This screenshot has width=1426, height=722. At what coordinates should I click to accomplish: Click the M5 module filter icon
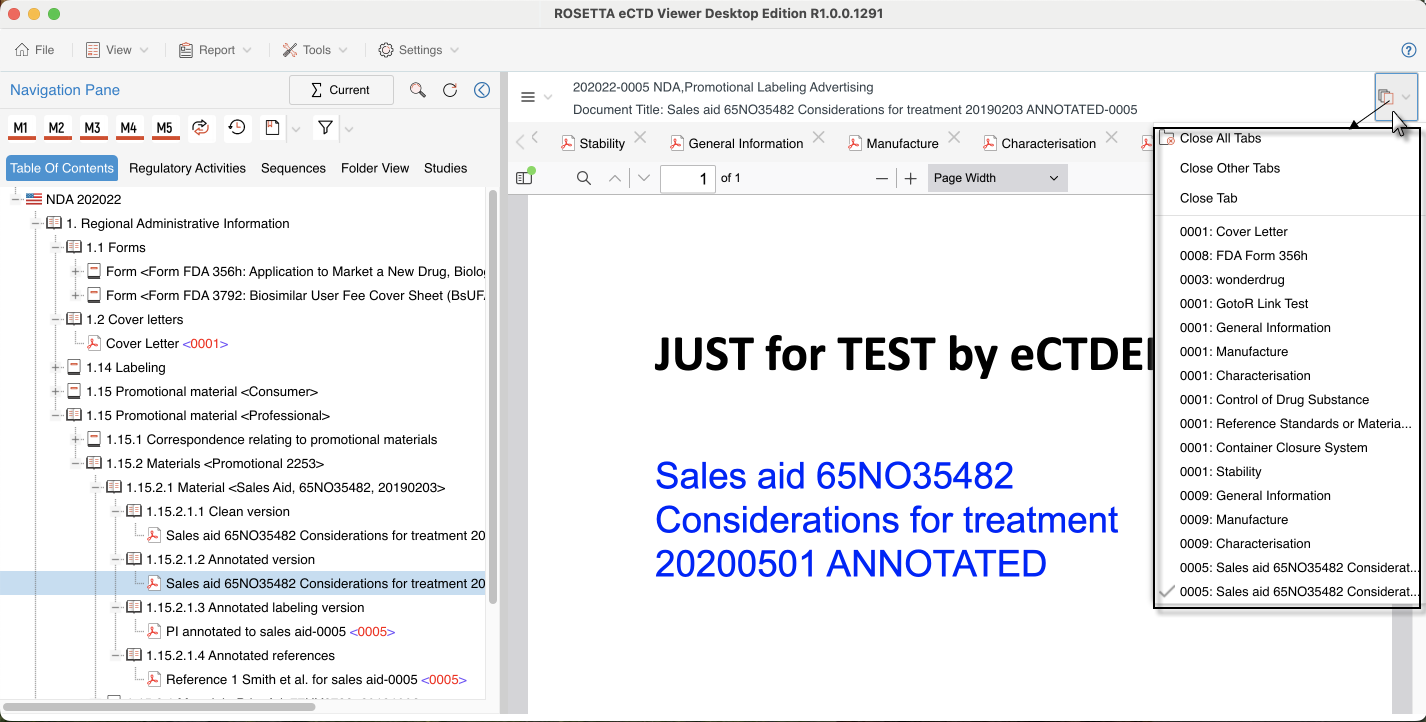tap(164, 128)
